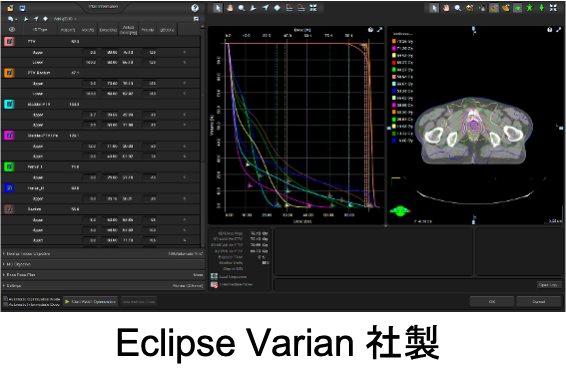The height and width of the screenshot is (389, 566).
Task: Click the Vol[cm³] column header
Action: coord(68,30)
